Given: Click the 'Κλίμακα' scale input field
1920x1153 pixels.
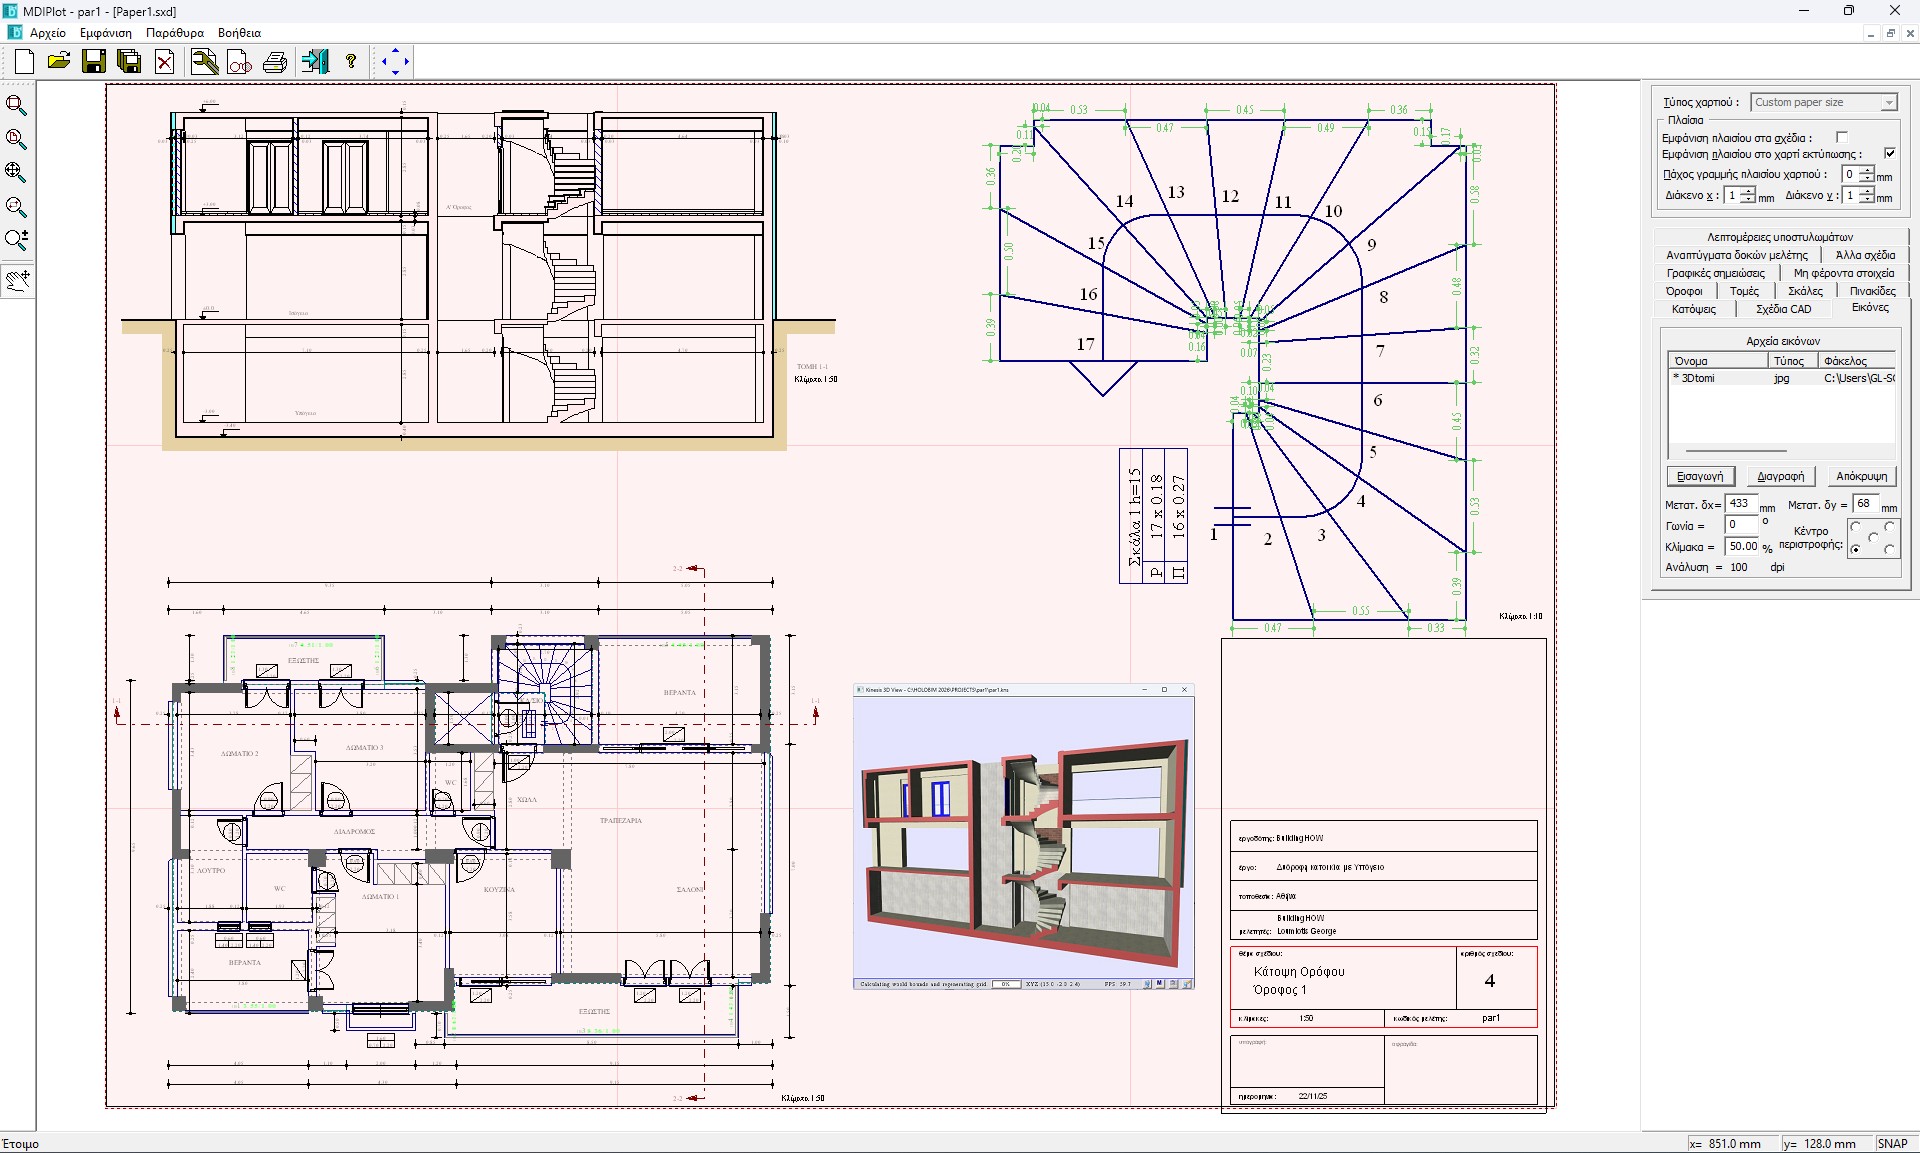Looking at the screenshot, I should point(1742,546).
